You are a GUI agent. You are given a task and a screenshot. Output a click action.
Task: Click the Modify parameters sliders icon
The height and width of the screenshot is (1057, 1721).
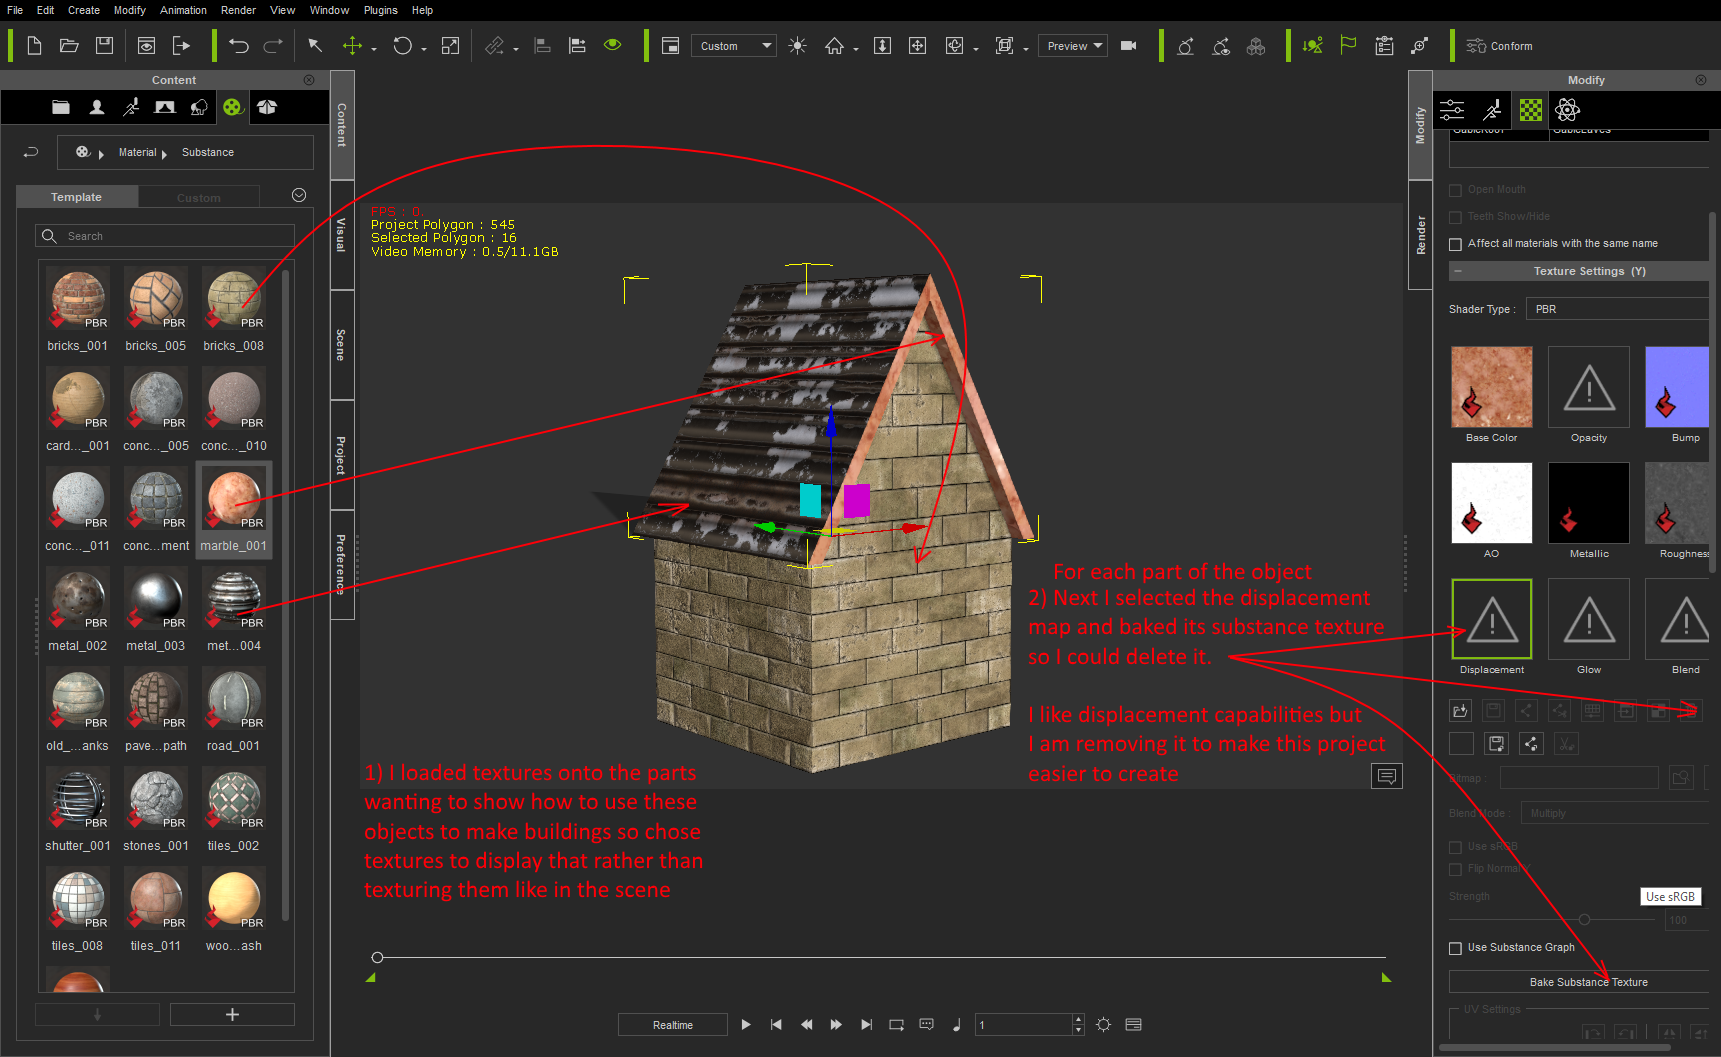(x=1452, y=110)
